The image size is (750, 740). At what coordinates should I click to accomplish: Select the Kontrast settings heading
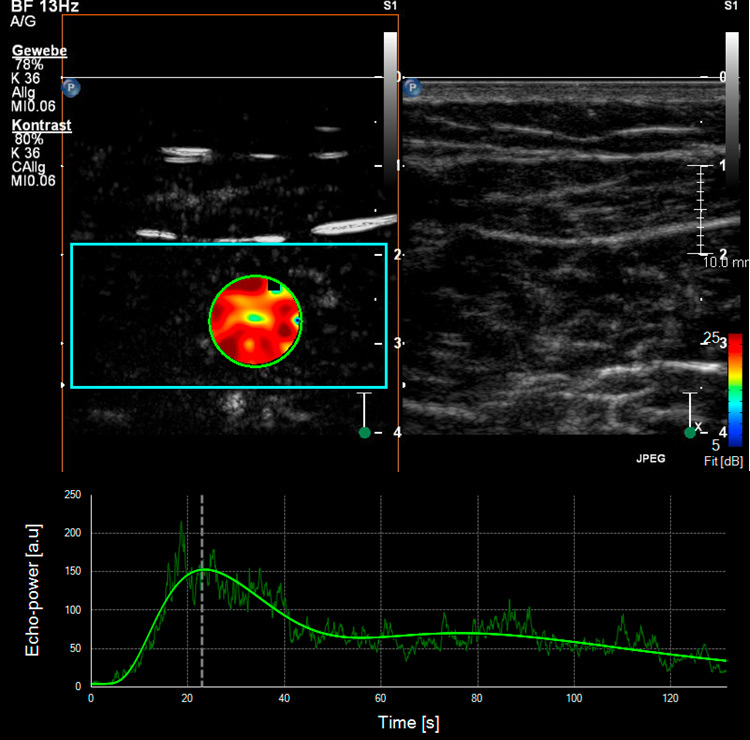point(39,125)
